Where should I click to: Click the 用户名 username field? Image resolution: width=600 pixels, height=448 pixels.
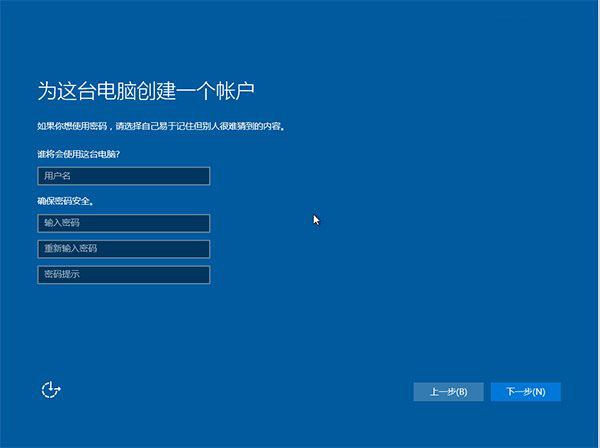[124, 176]
